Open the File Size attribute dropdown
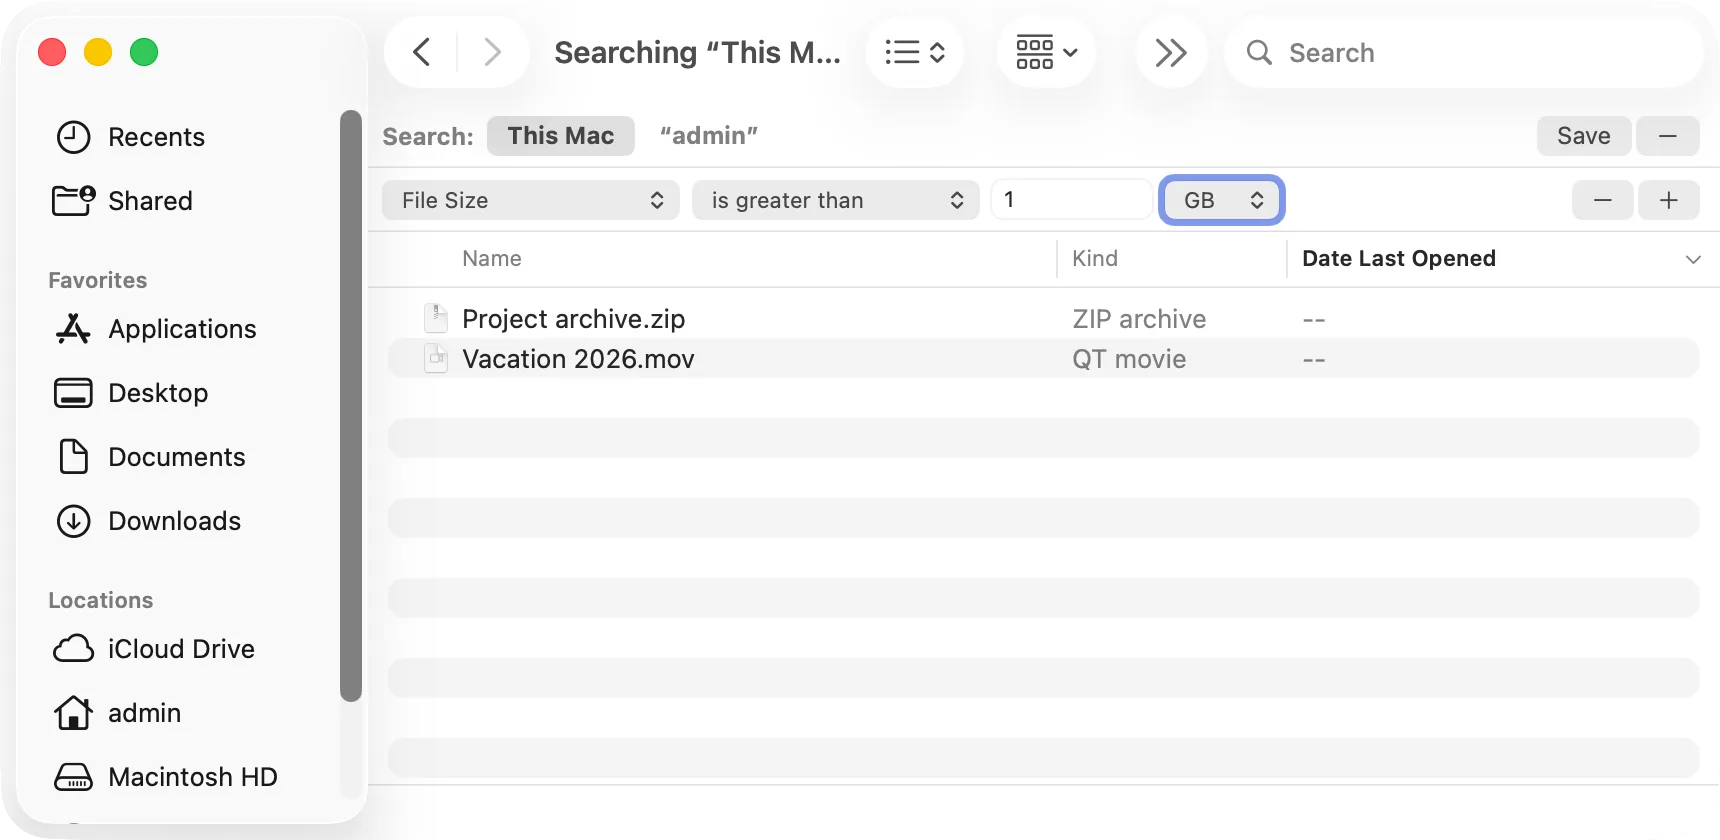This screenshot has height=840, width=1720. [531, 200]
